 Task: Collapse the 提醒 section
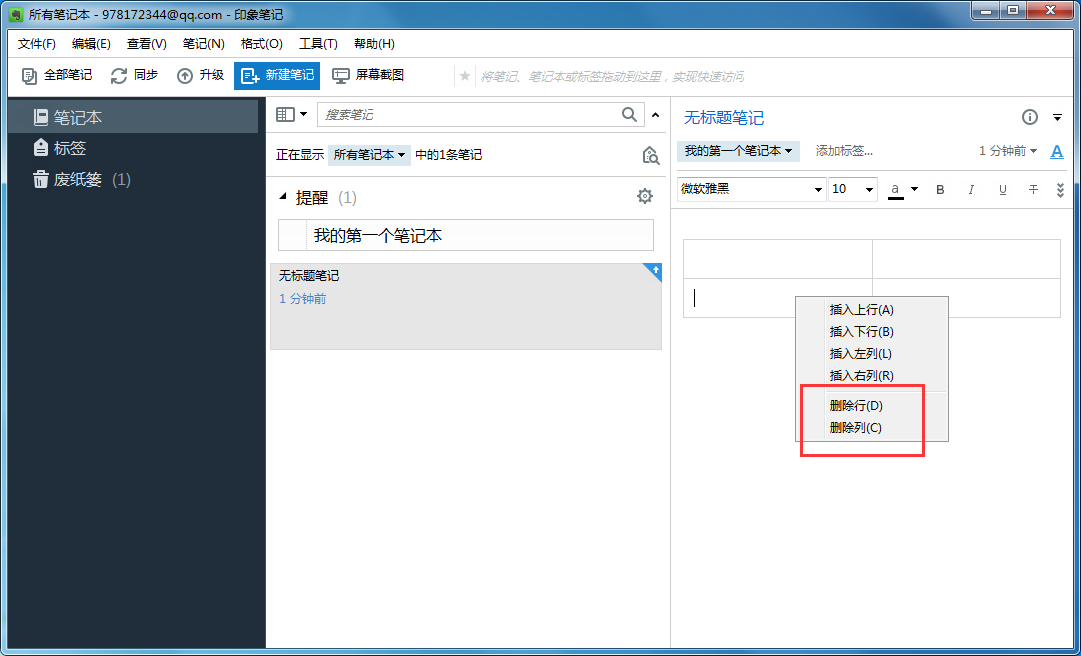pyautogui.click(x=283, y=196)
